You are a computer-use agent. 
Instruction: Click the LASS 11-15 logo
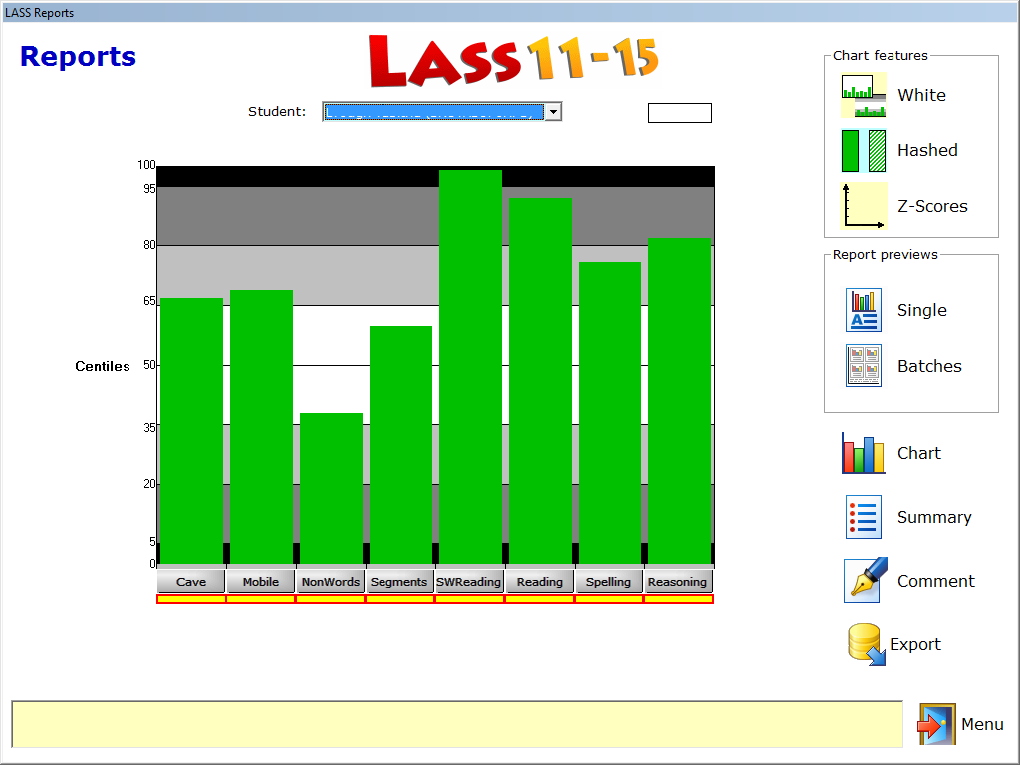(x=513, y=60)
